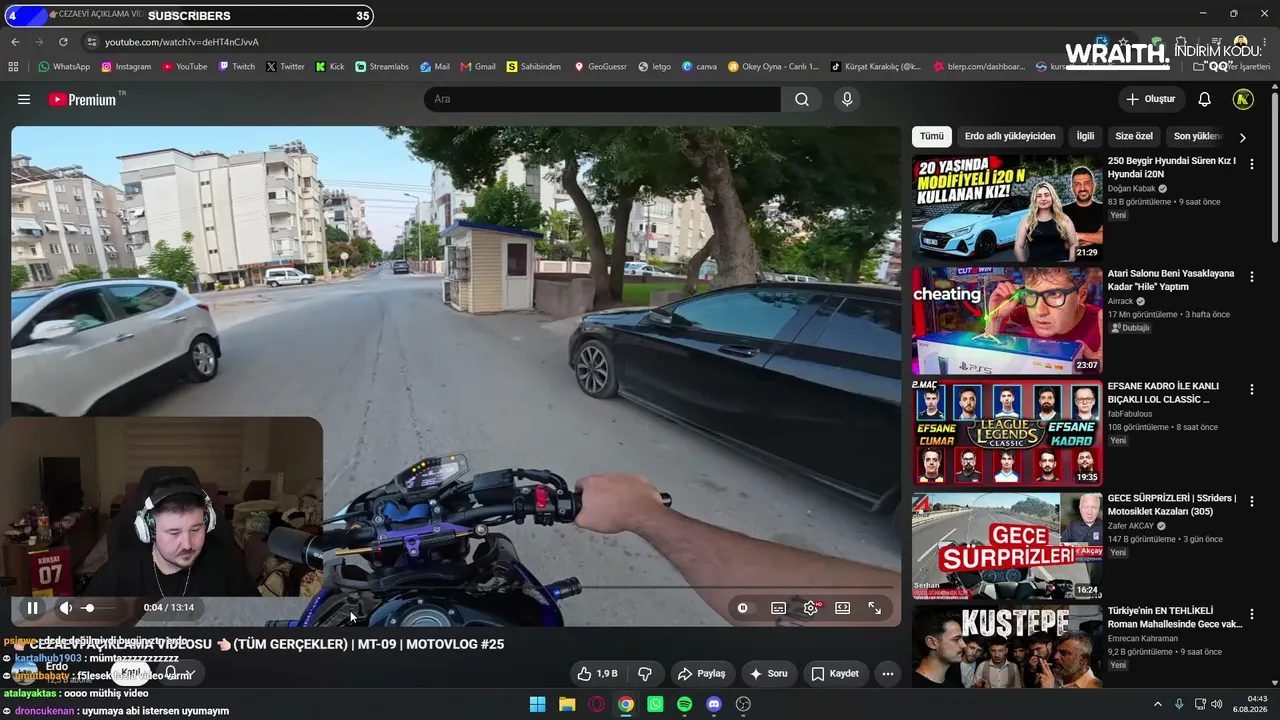Open Discord from the taskbar

pos(714,704)
